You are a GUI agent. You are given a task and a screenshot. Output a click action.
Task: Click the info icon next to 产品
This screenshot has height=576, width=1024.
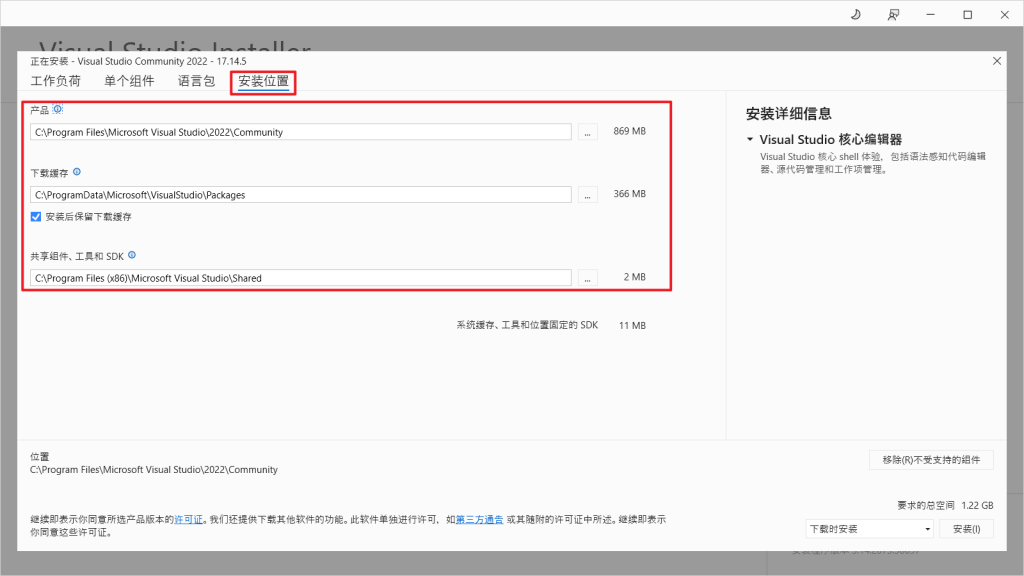coord(57,109)
